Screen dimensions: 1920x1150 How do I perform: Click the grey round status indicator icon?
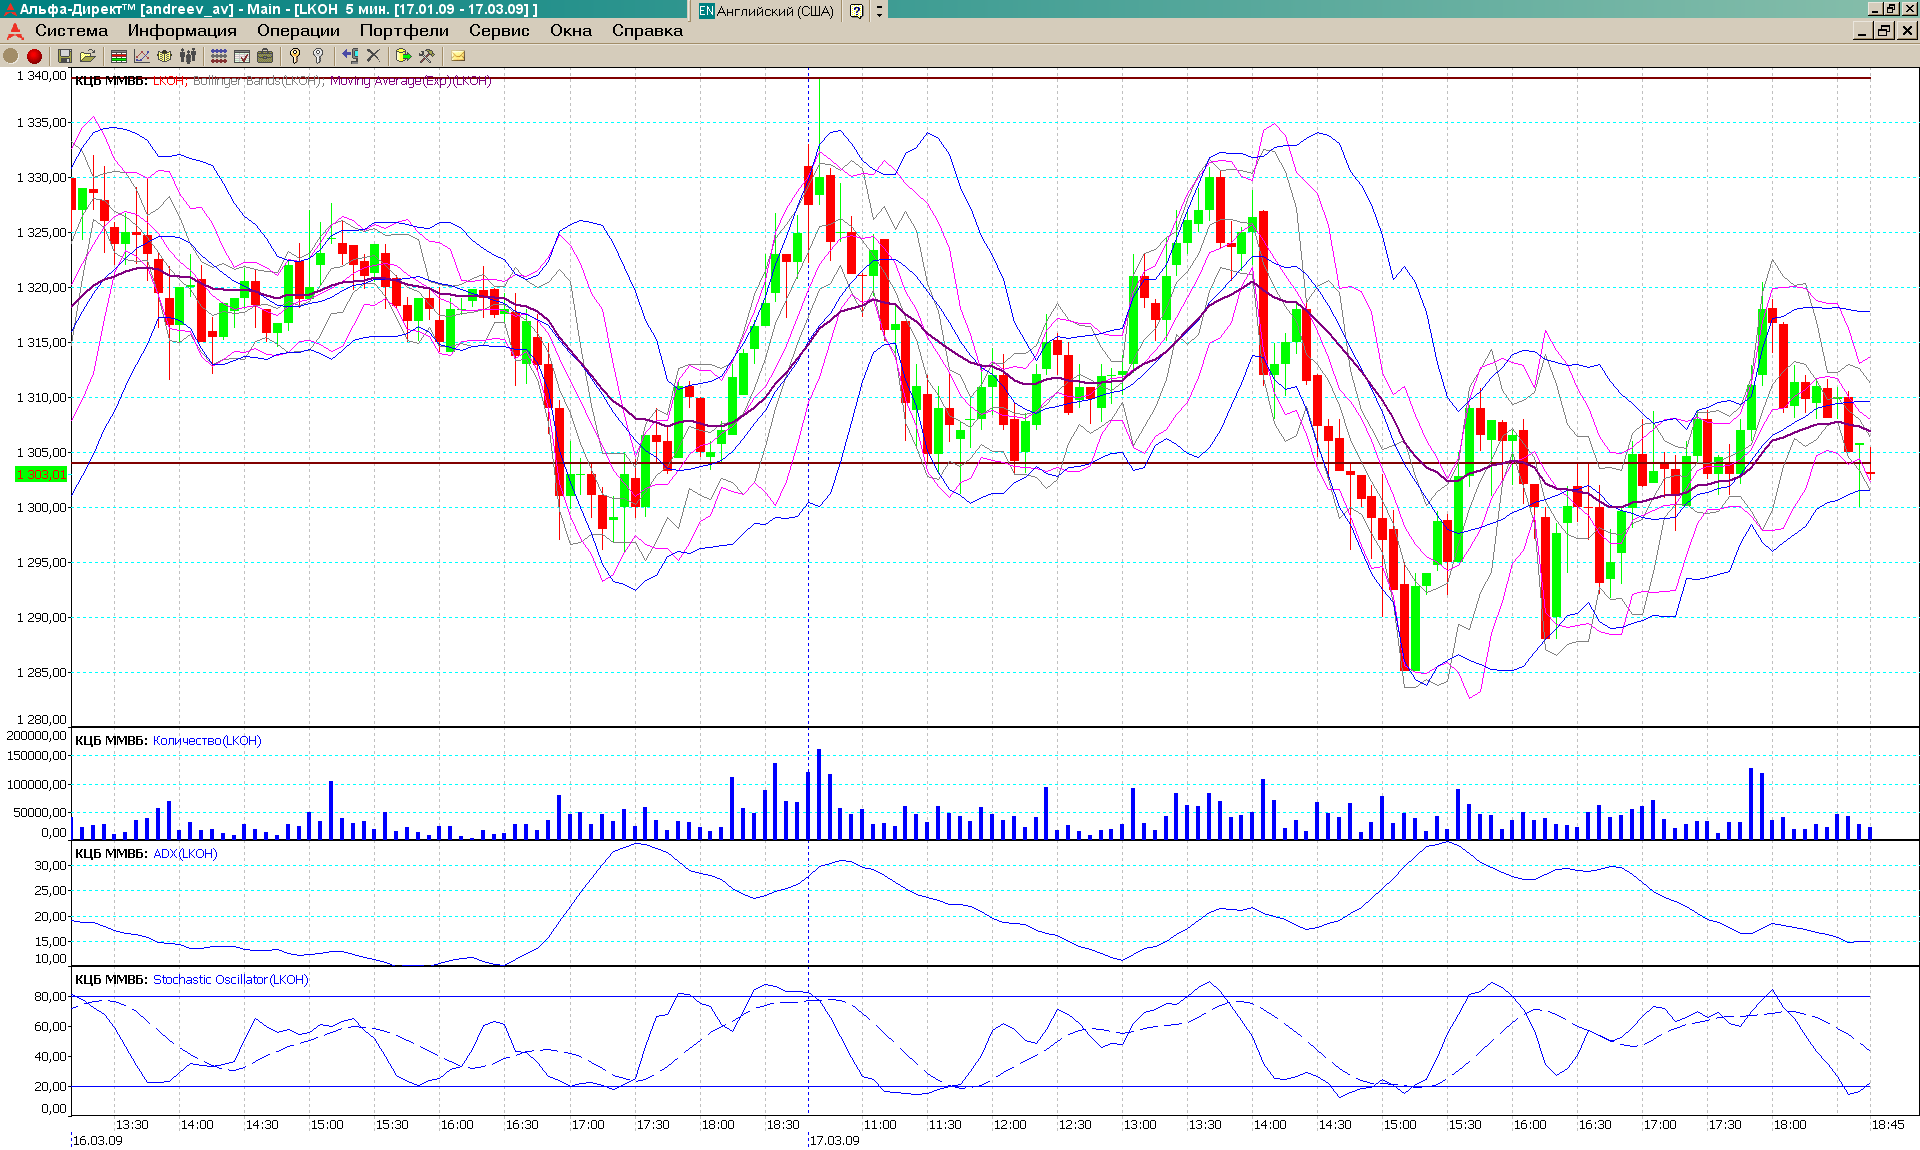point(11,56)
